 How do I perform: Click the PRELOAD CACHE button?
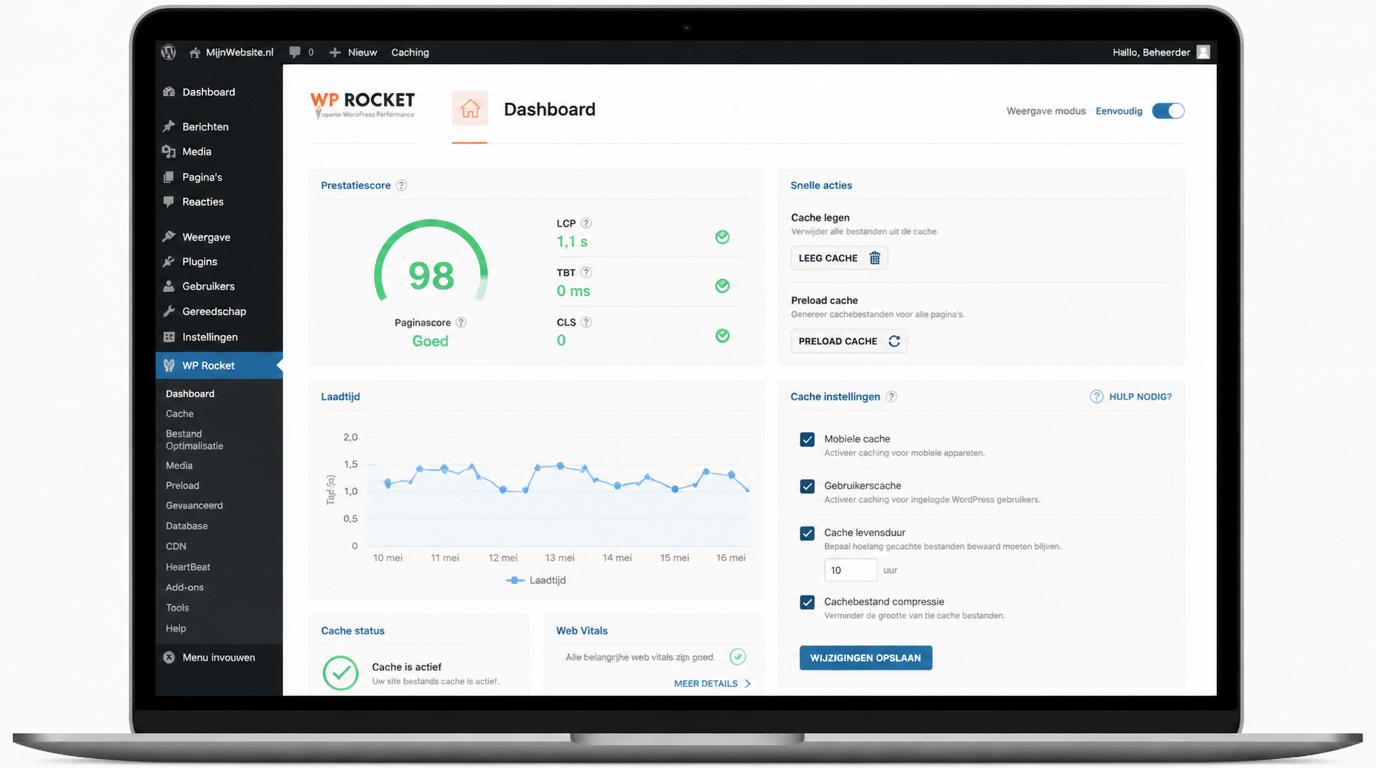point(849,341)
